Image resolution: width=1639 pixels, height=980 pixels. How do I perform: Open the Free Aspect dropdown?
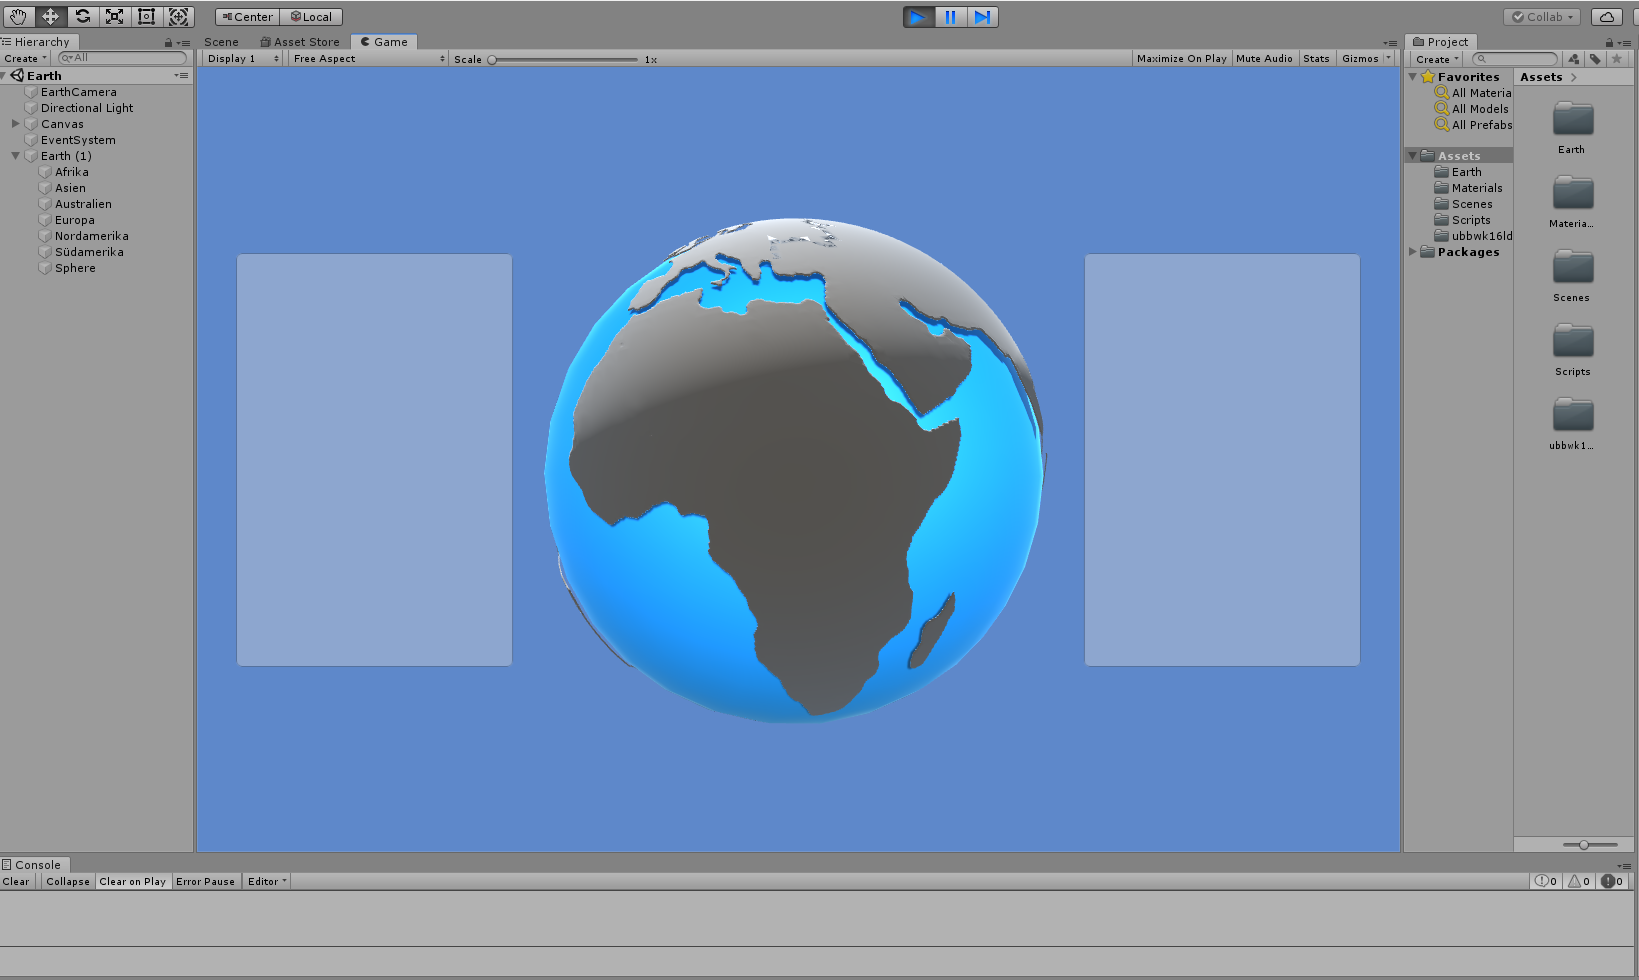click(368, 59)
